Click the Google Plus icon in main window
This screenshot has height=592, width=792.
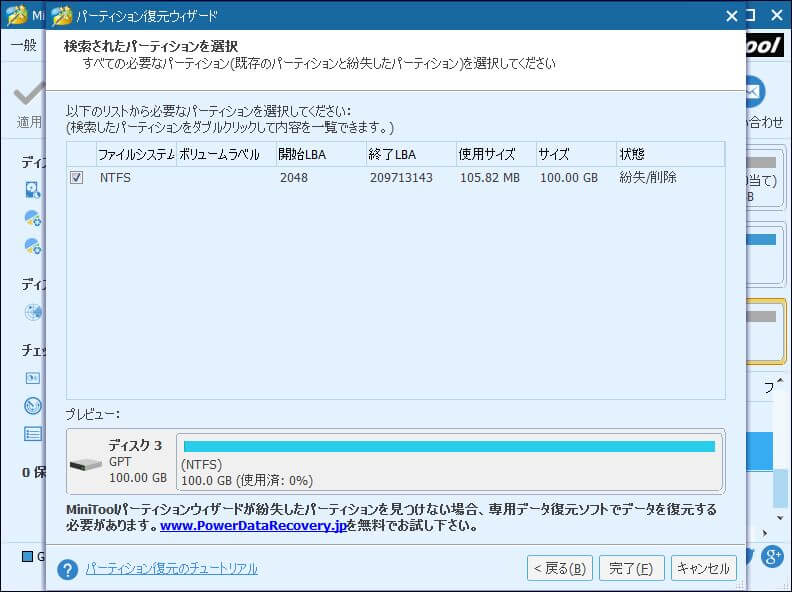tap(772, 557)
